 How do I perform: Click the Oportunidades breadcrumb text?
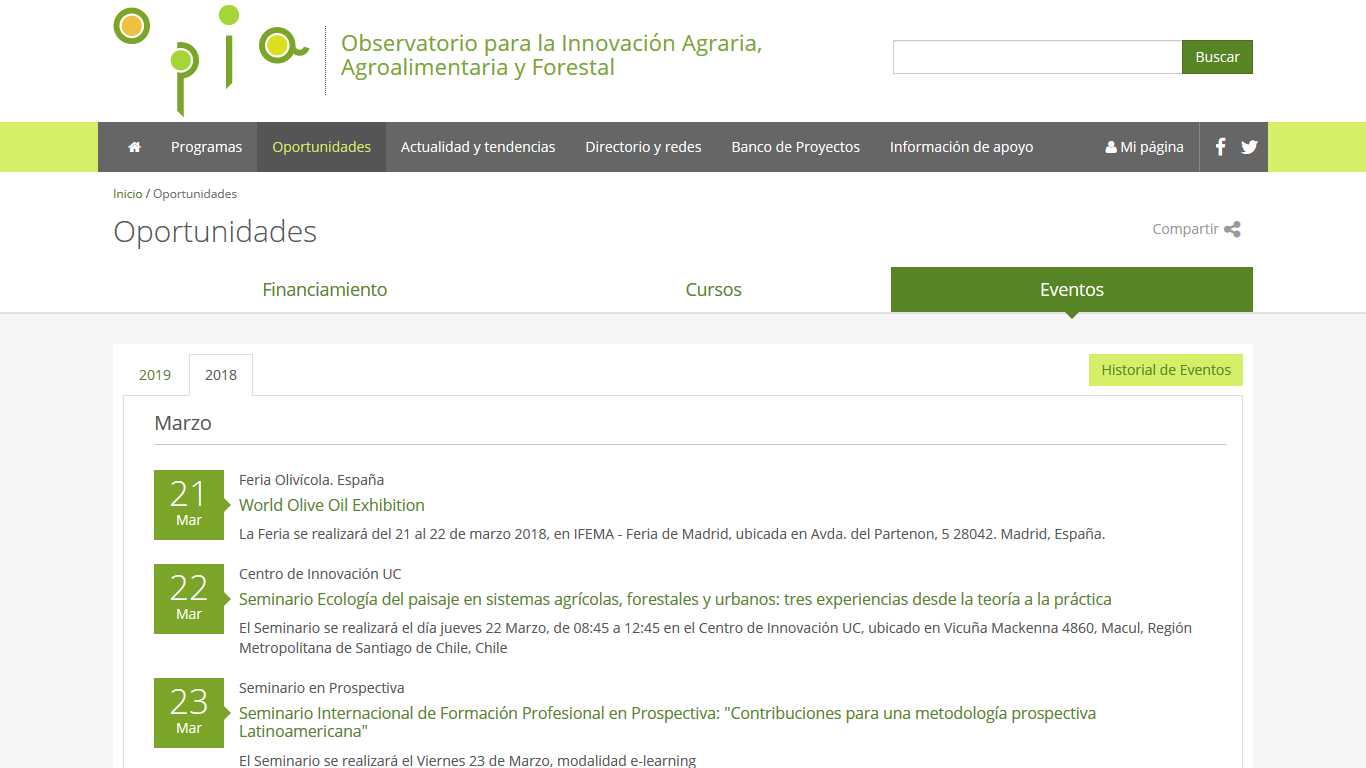click(195, 194)
